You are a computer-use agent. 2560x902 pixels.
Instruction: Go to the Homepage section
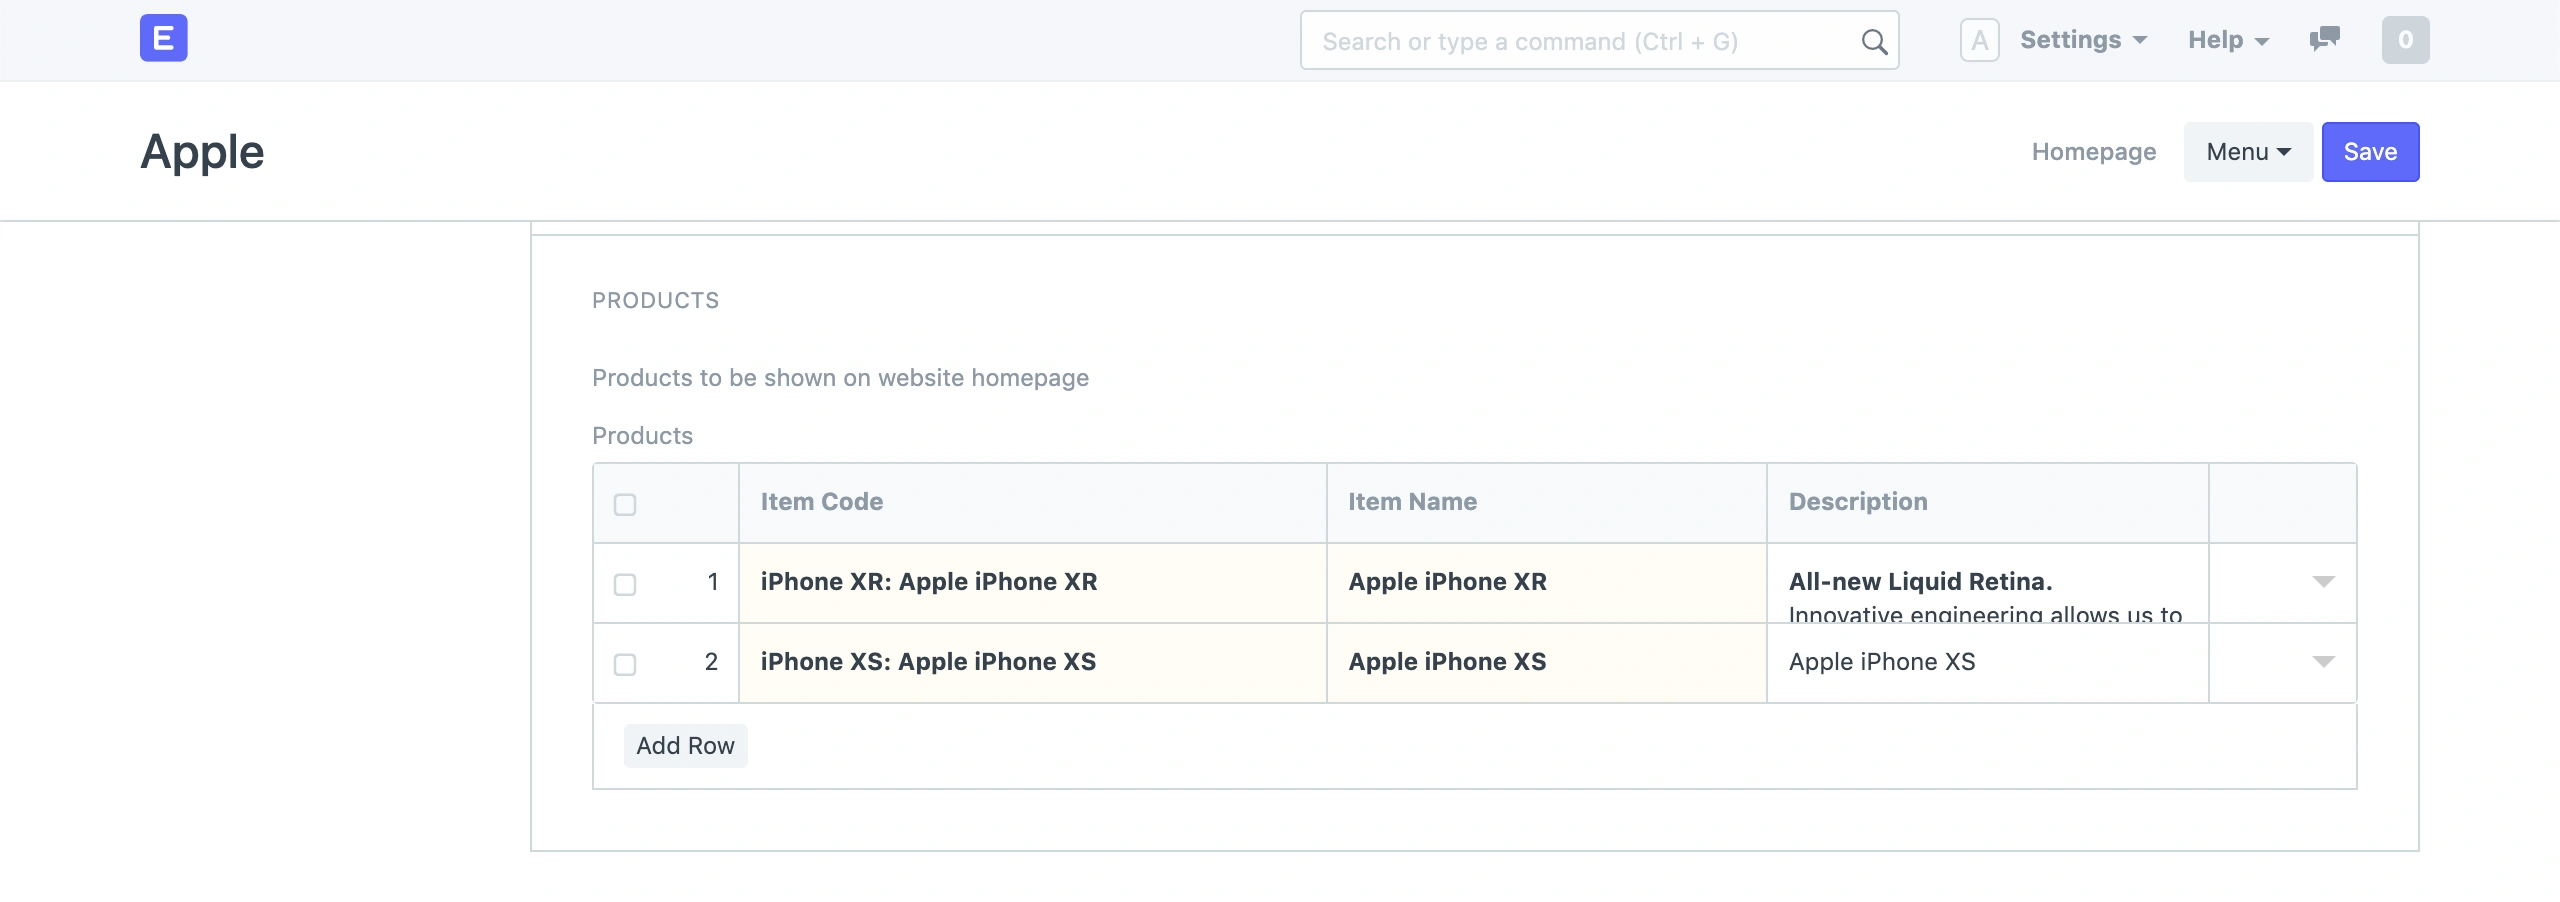coord(2094,151)
